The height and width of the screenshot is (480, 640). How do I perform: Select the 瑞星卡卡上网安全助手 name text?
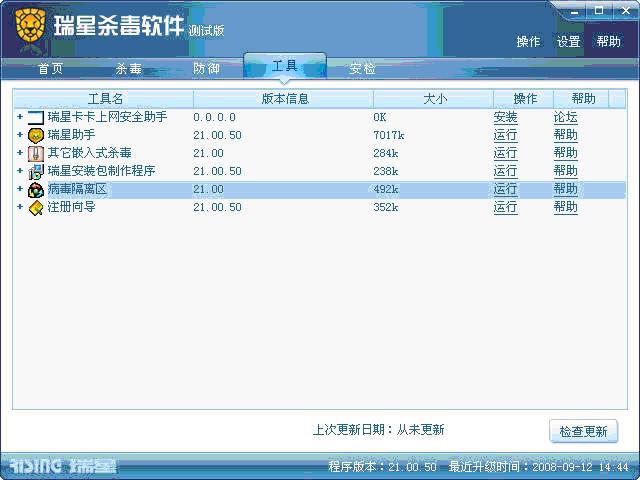click(x=107, y=117)
